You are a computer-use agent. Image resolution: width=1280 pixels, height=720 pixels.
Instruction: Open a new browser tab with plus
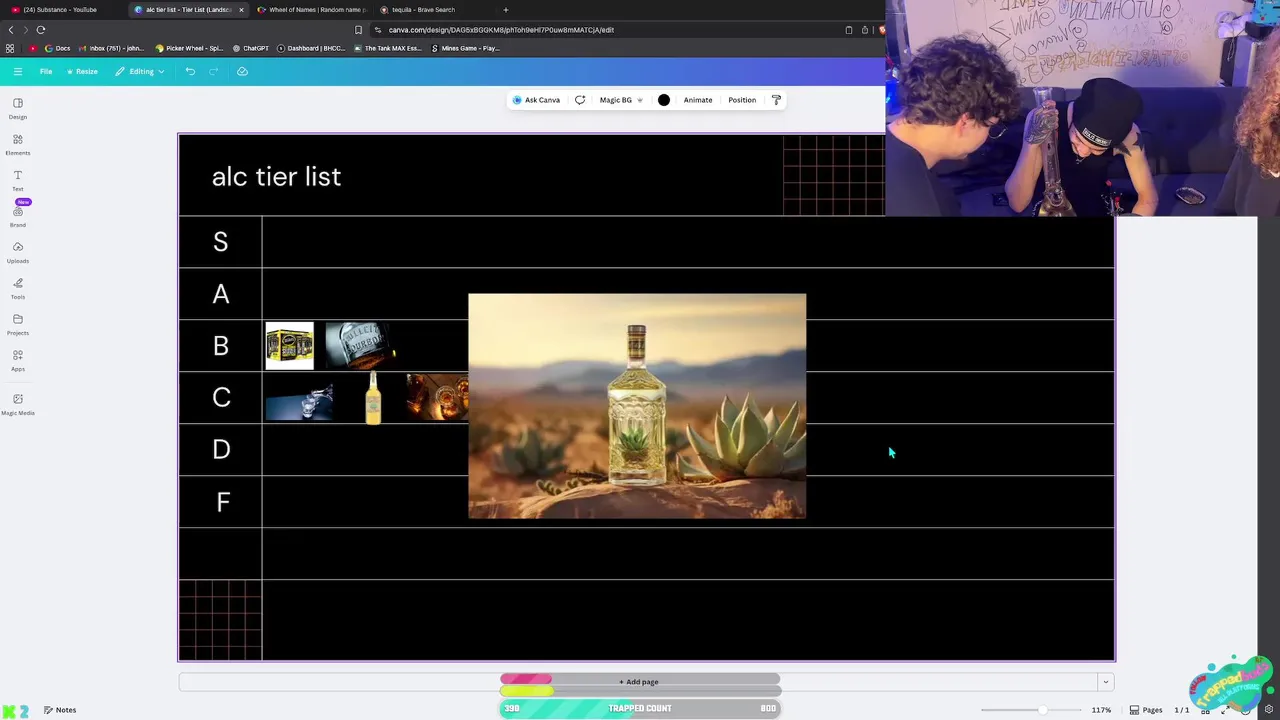click(x=506, y=10)
